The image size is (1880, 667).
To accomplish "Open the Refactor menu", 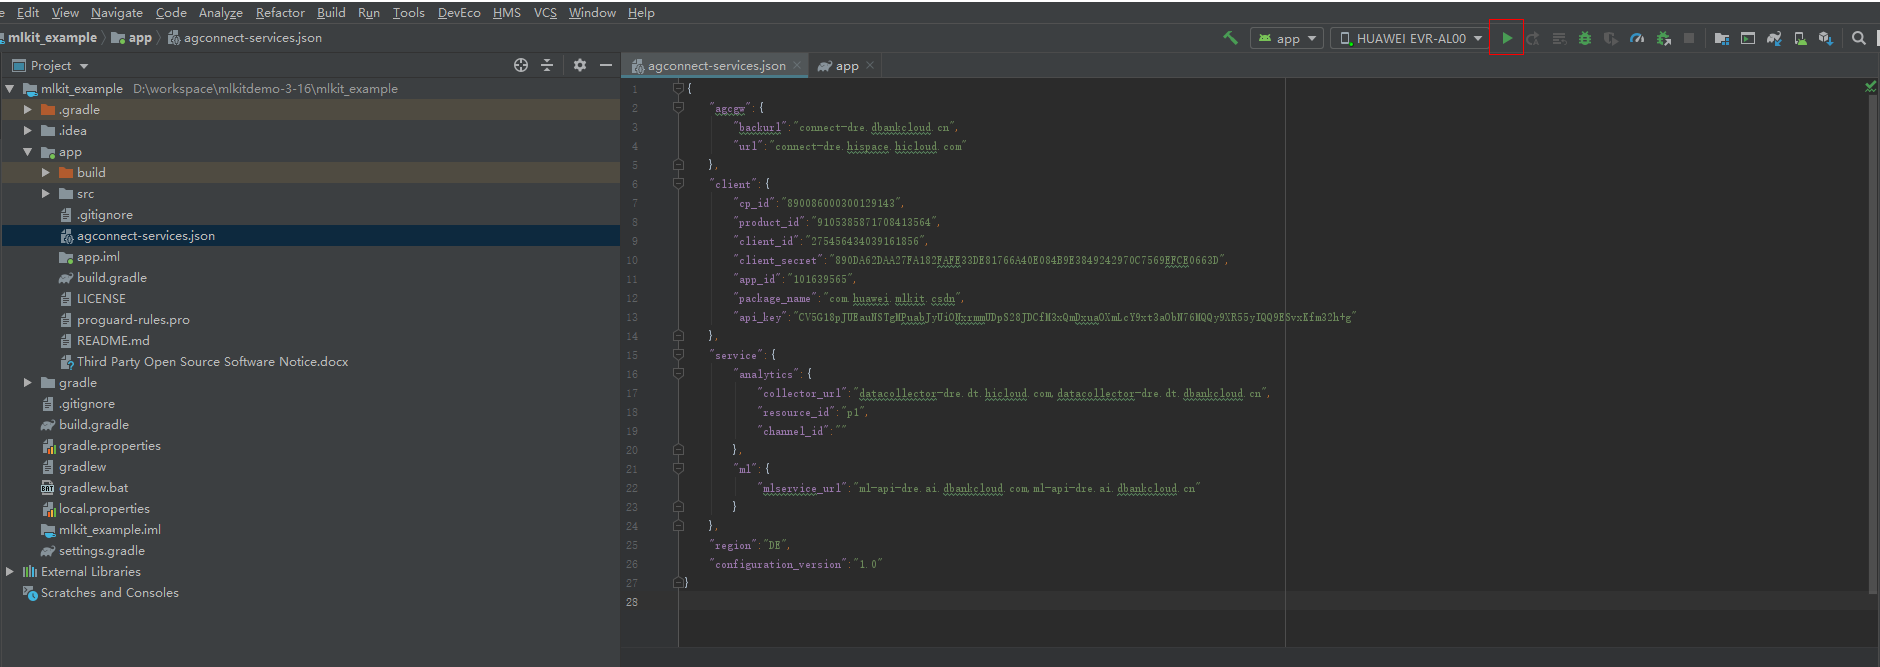I will tap(280, 12).
